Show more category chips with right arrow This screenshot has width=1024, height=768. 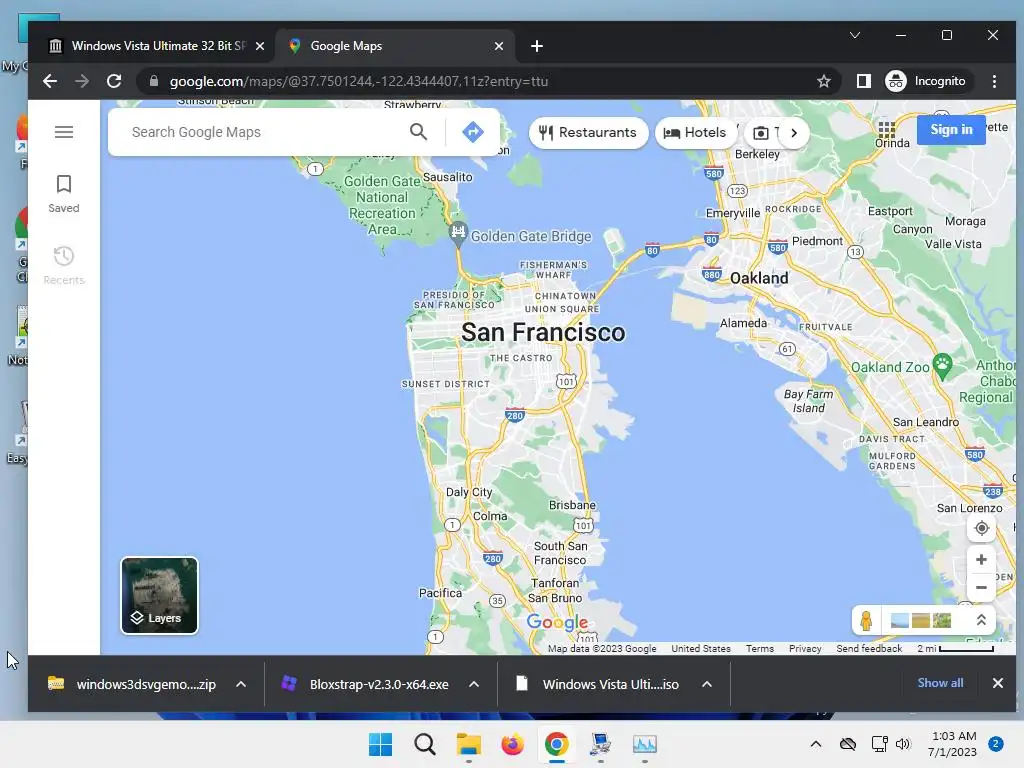[794, 133]
